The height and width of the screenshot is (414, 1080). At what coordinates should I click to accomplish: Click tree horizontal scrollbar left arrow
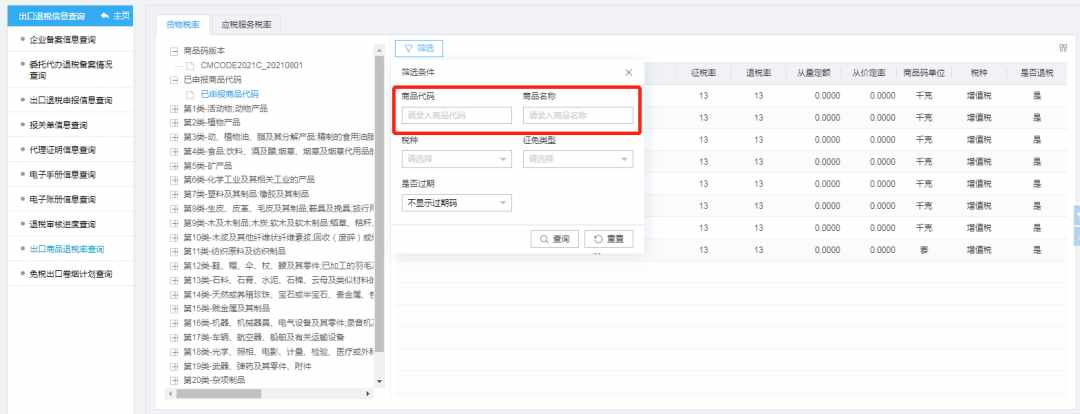pyautogui.click(x=170, y=394)
